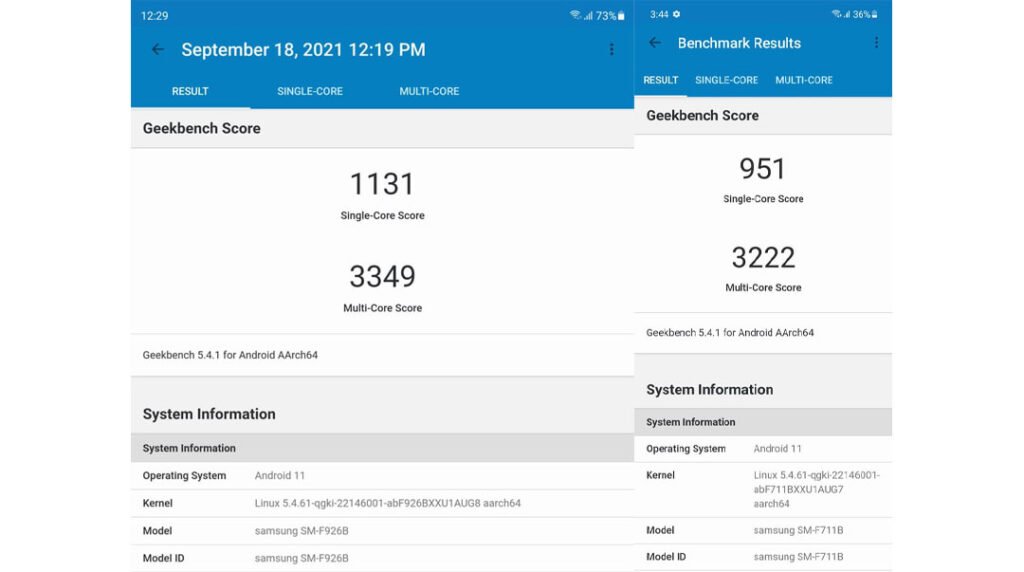1024x572 pixels.
Task: Select RESULT tab on Benchmark Results screen
Action: click(660, 80)
